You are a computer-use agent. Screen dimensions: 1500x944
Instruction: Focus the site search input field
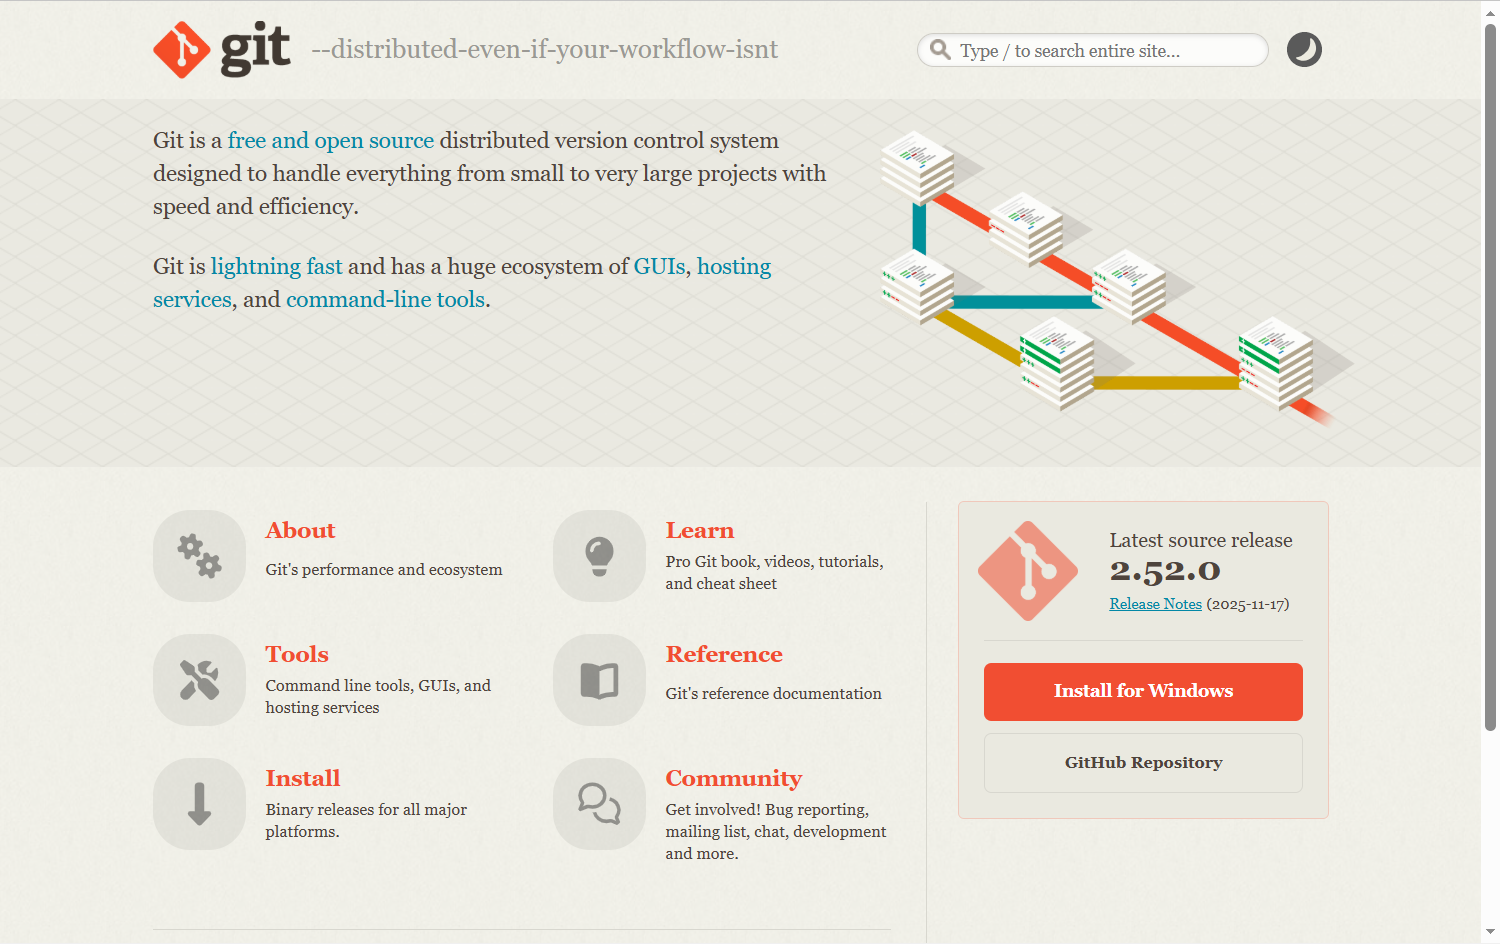tap(1100, 51)
